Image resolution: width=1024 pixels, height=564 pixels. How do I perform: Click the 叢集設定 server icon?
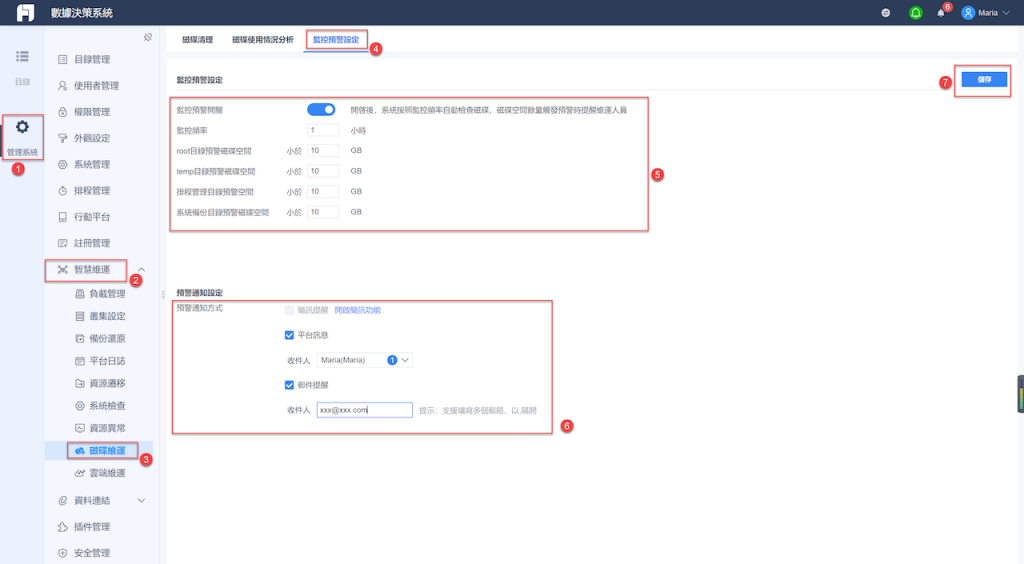80,316
